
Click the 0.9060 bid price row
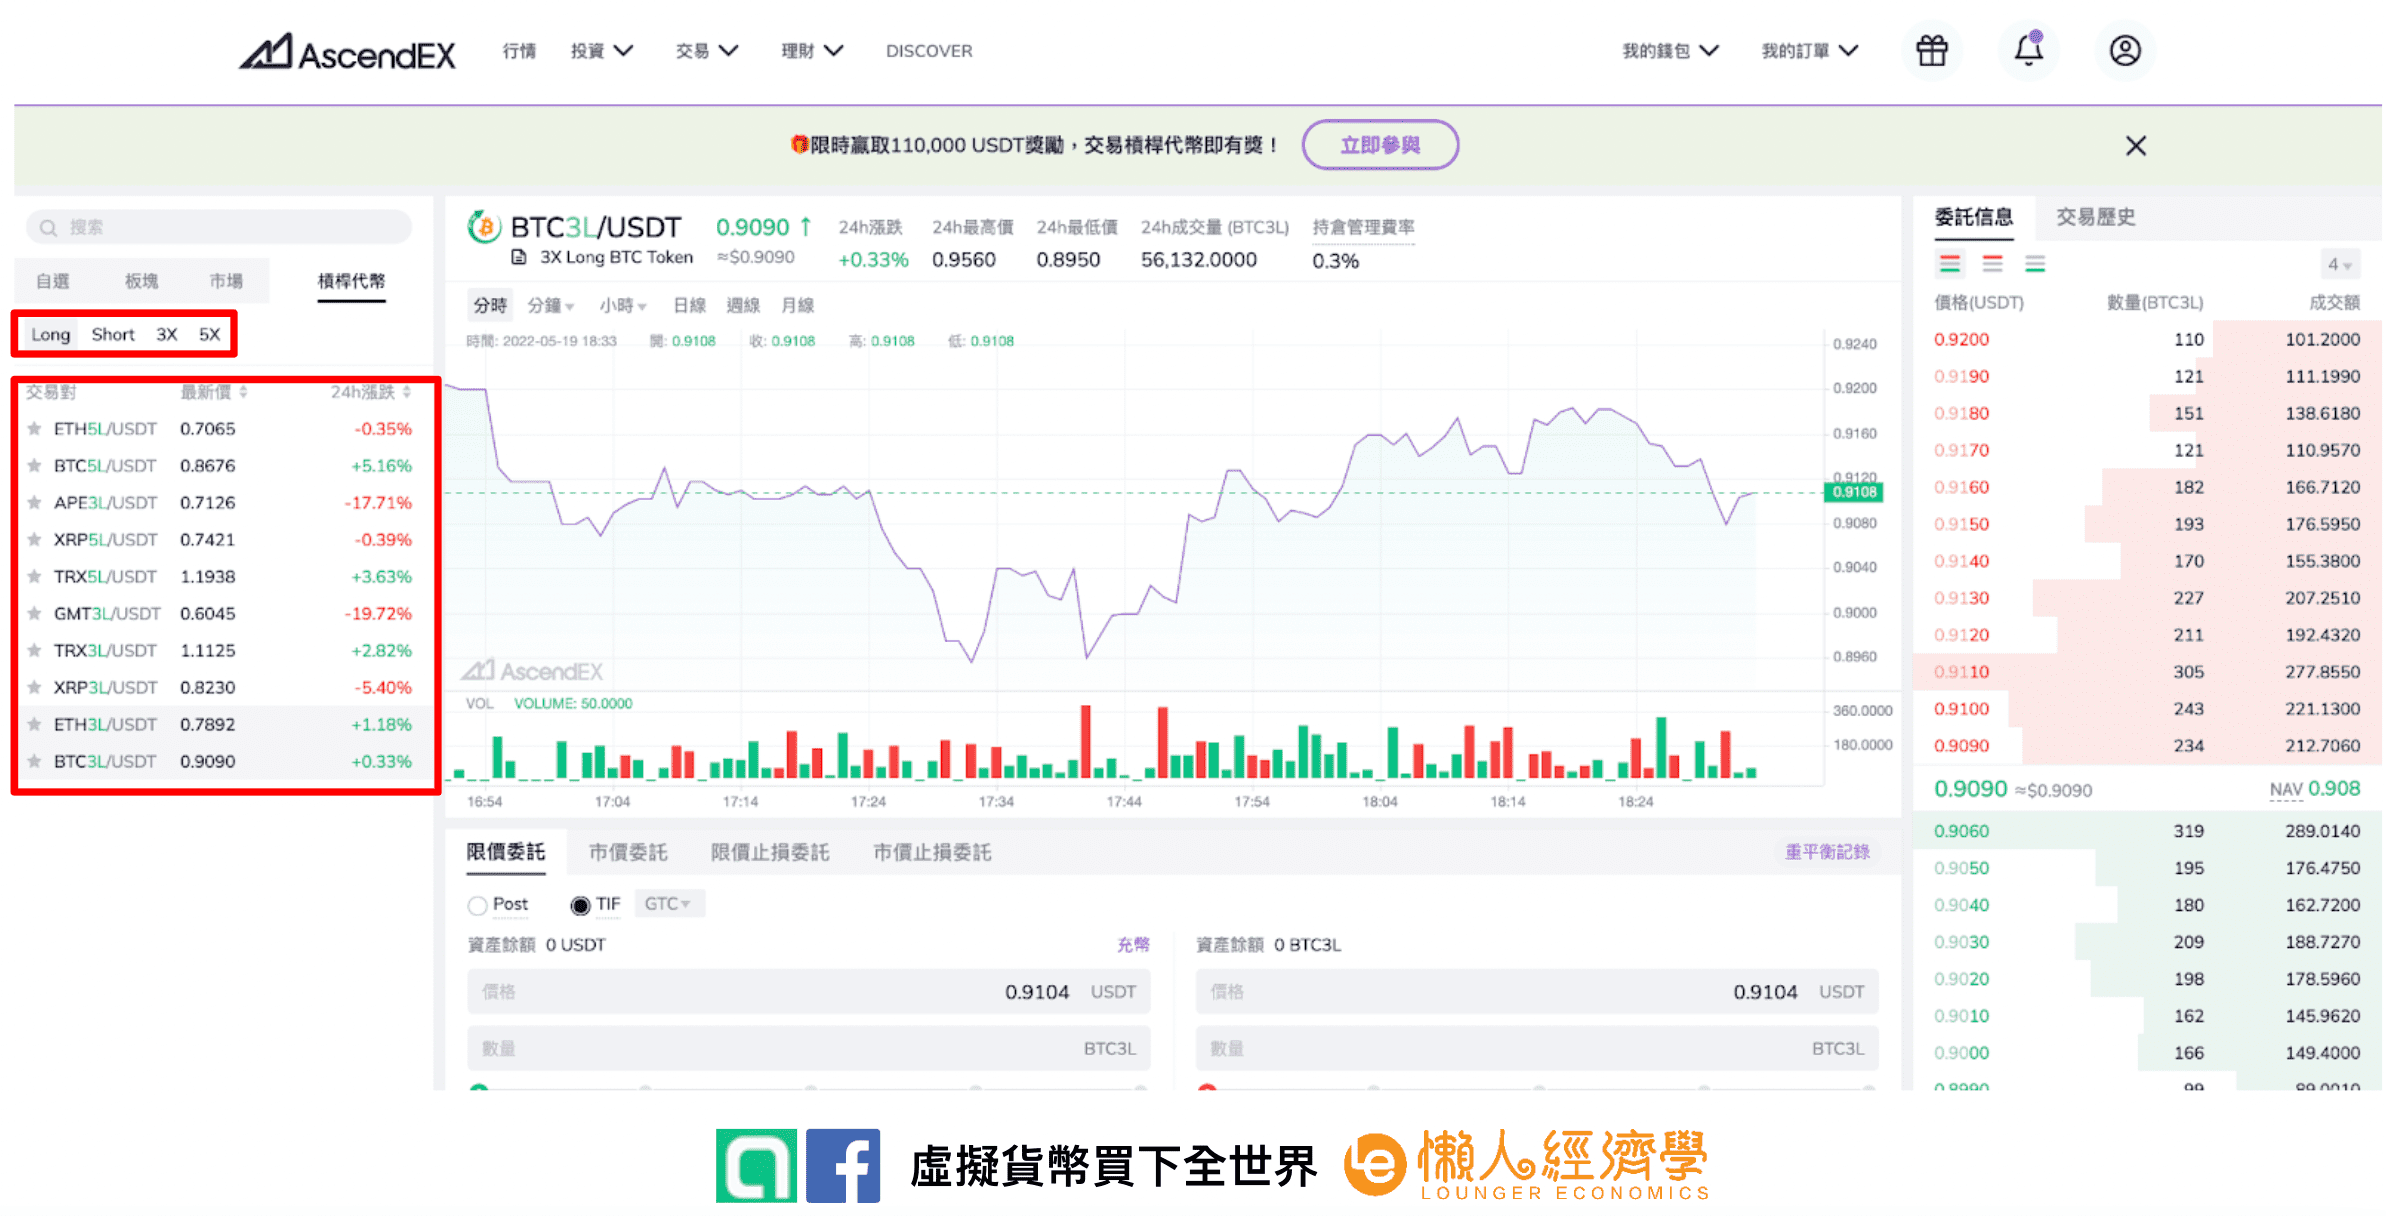pos(2147,831)
